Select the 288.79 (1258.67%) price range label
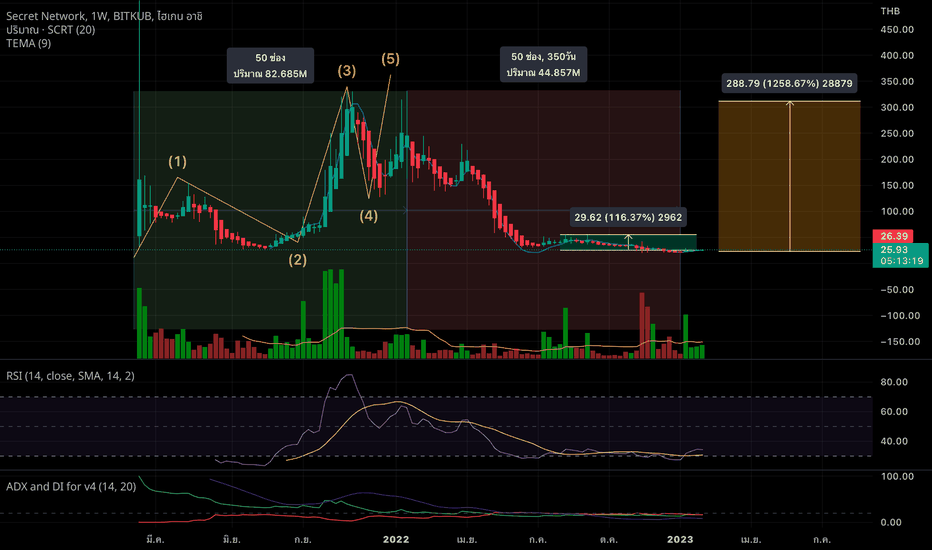 tap(789, 83)
